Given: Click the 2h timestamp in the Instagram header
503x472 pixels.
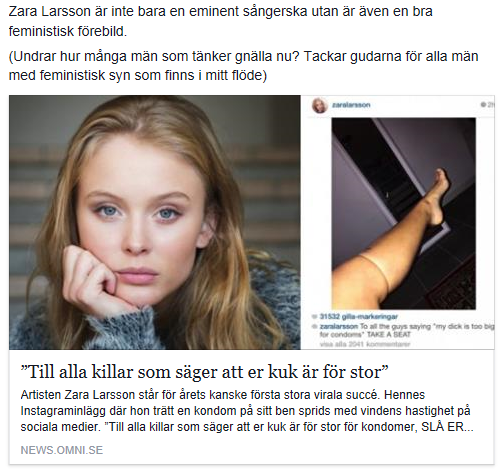Looking at the screenshot, I should click(x=491, y=105).
